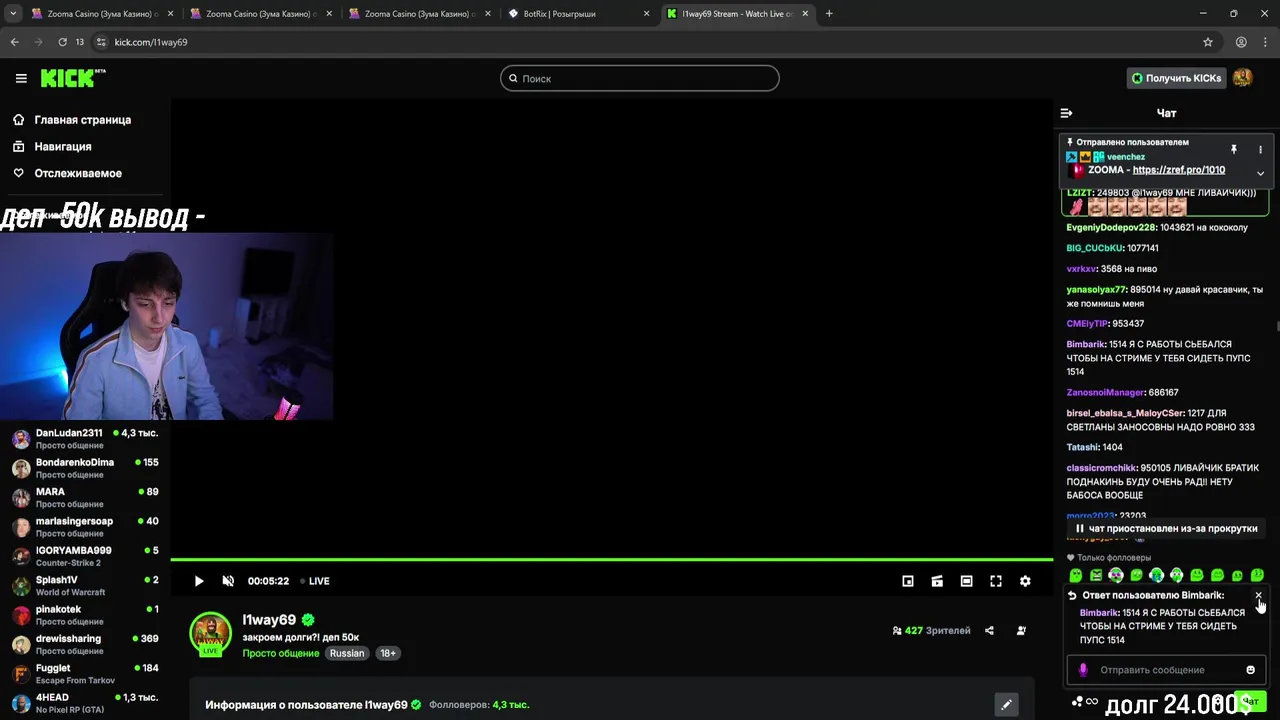Unpin the pinned chat message
Image resolution: width=1280 pixels, height=720 pixels.
coord(1234,149)
